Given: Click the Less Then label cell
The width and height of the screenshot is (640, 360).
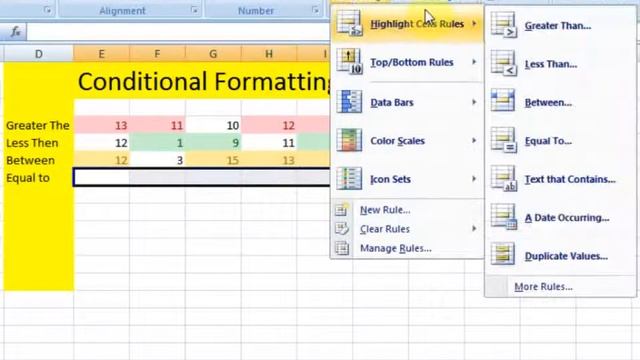Looking at the screenshot, I should [x=38, y=142].
